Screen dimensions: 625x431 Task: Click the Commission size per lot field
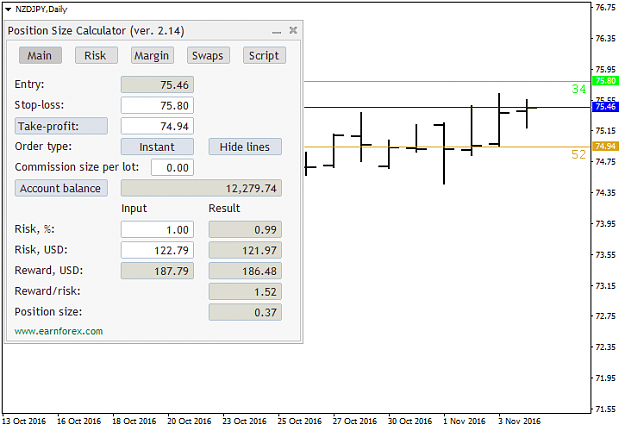point(172,167)
